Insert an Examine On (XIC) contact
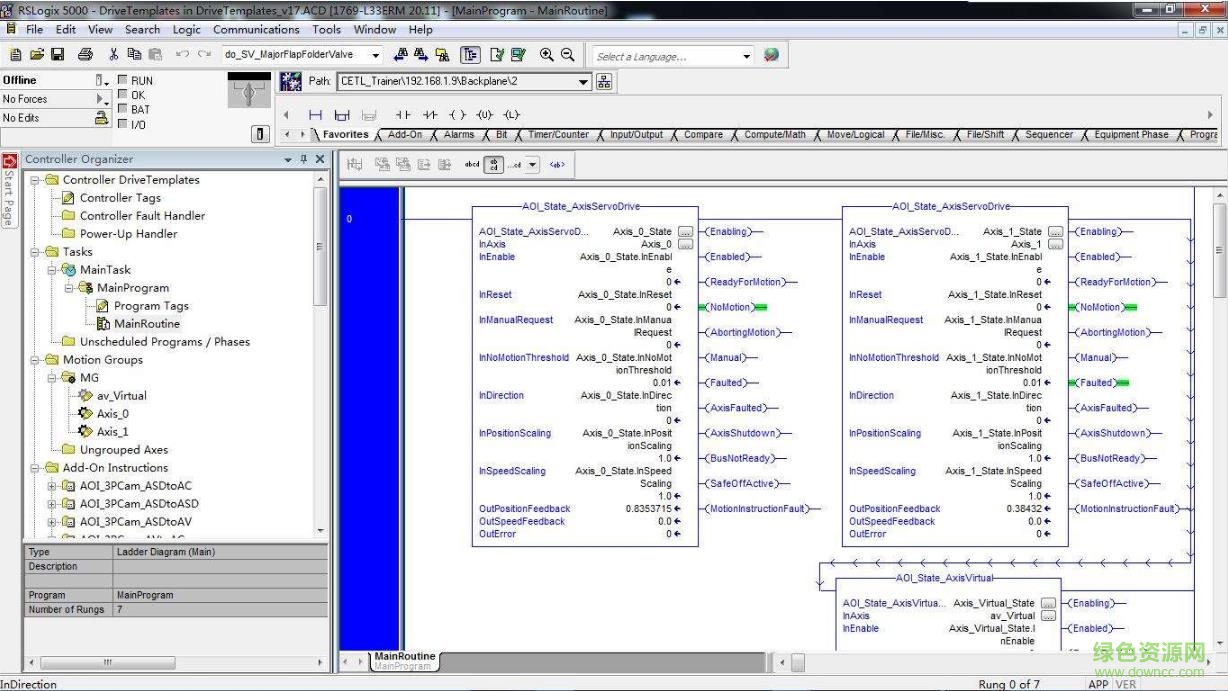This screenshot has width=1228, height=691. pos(403,115)
